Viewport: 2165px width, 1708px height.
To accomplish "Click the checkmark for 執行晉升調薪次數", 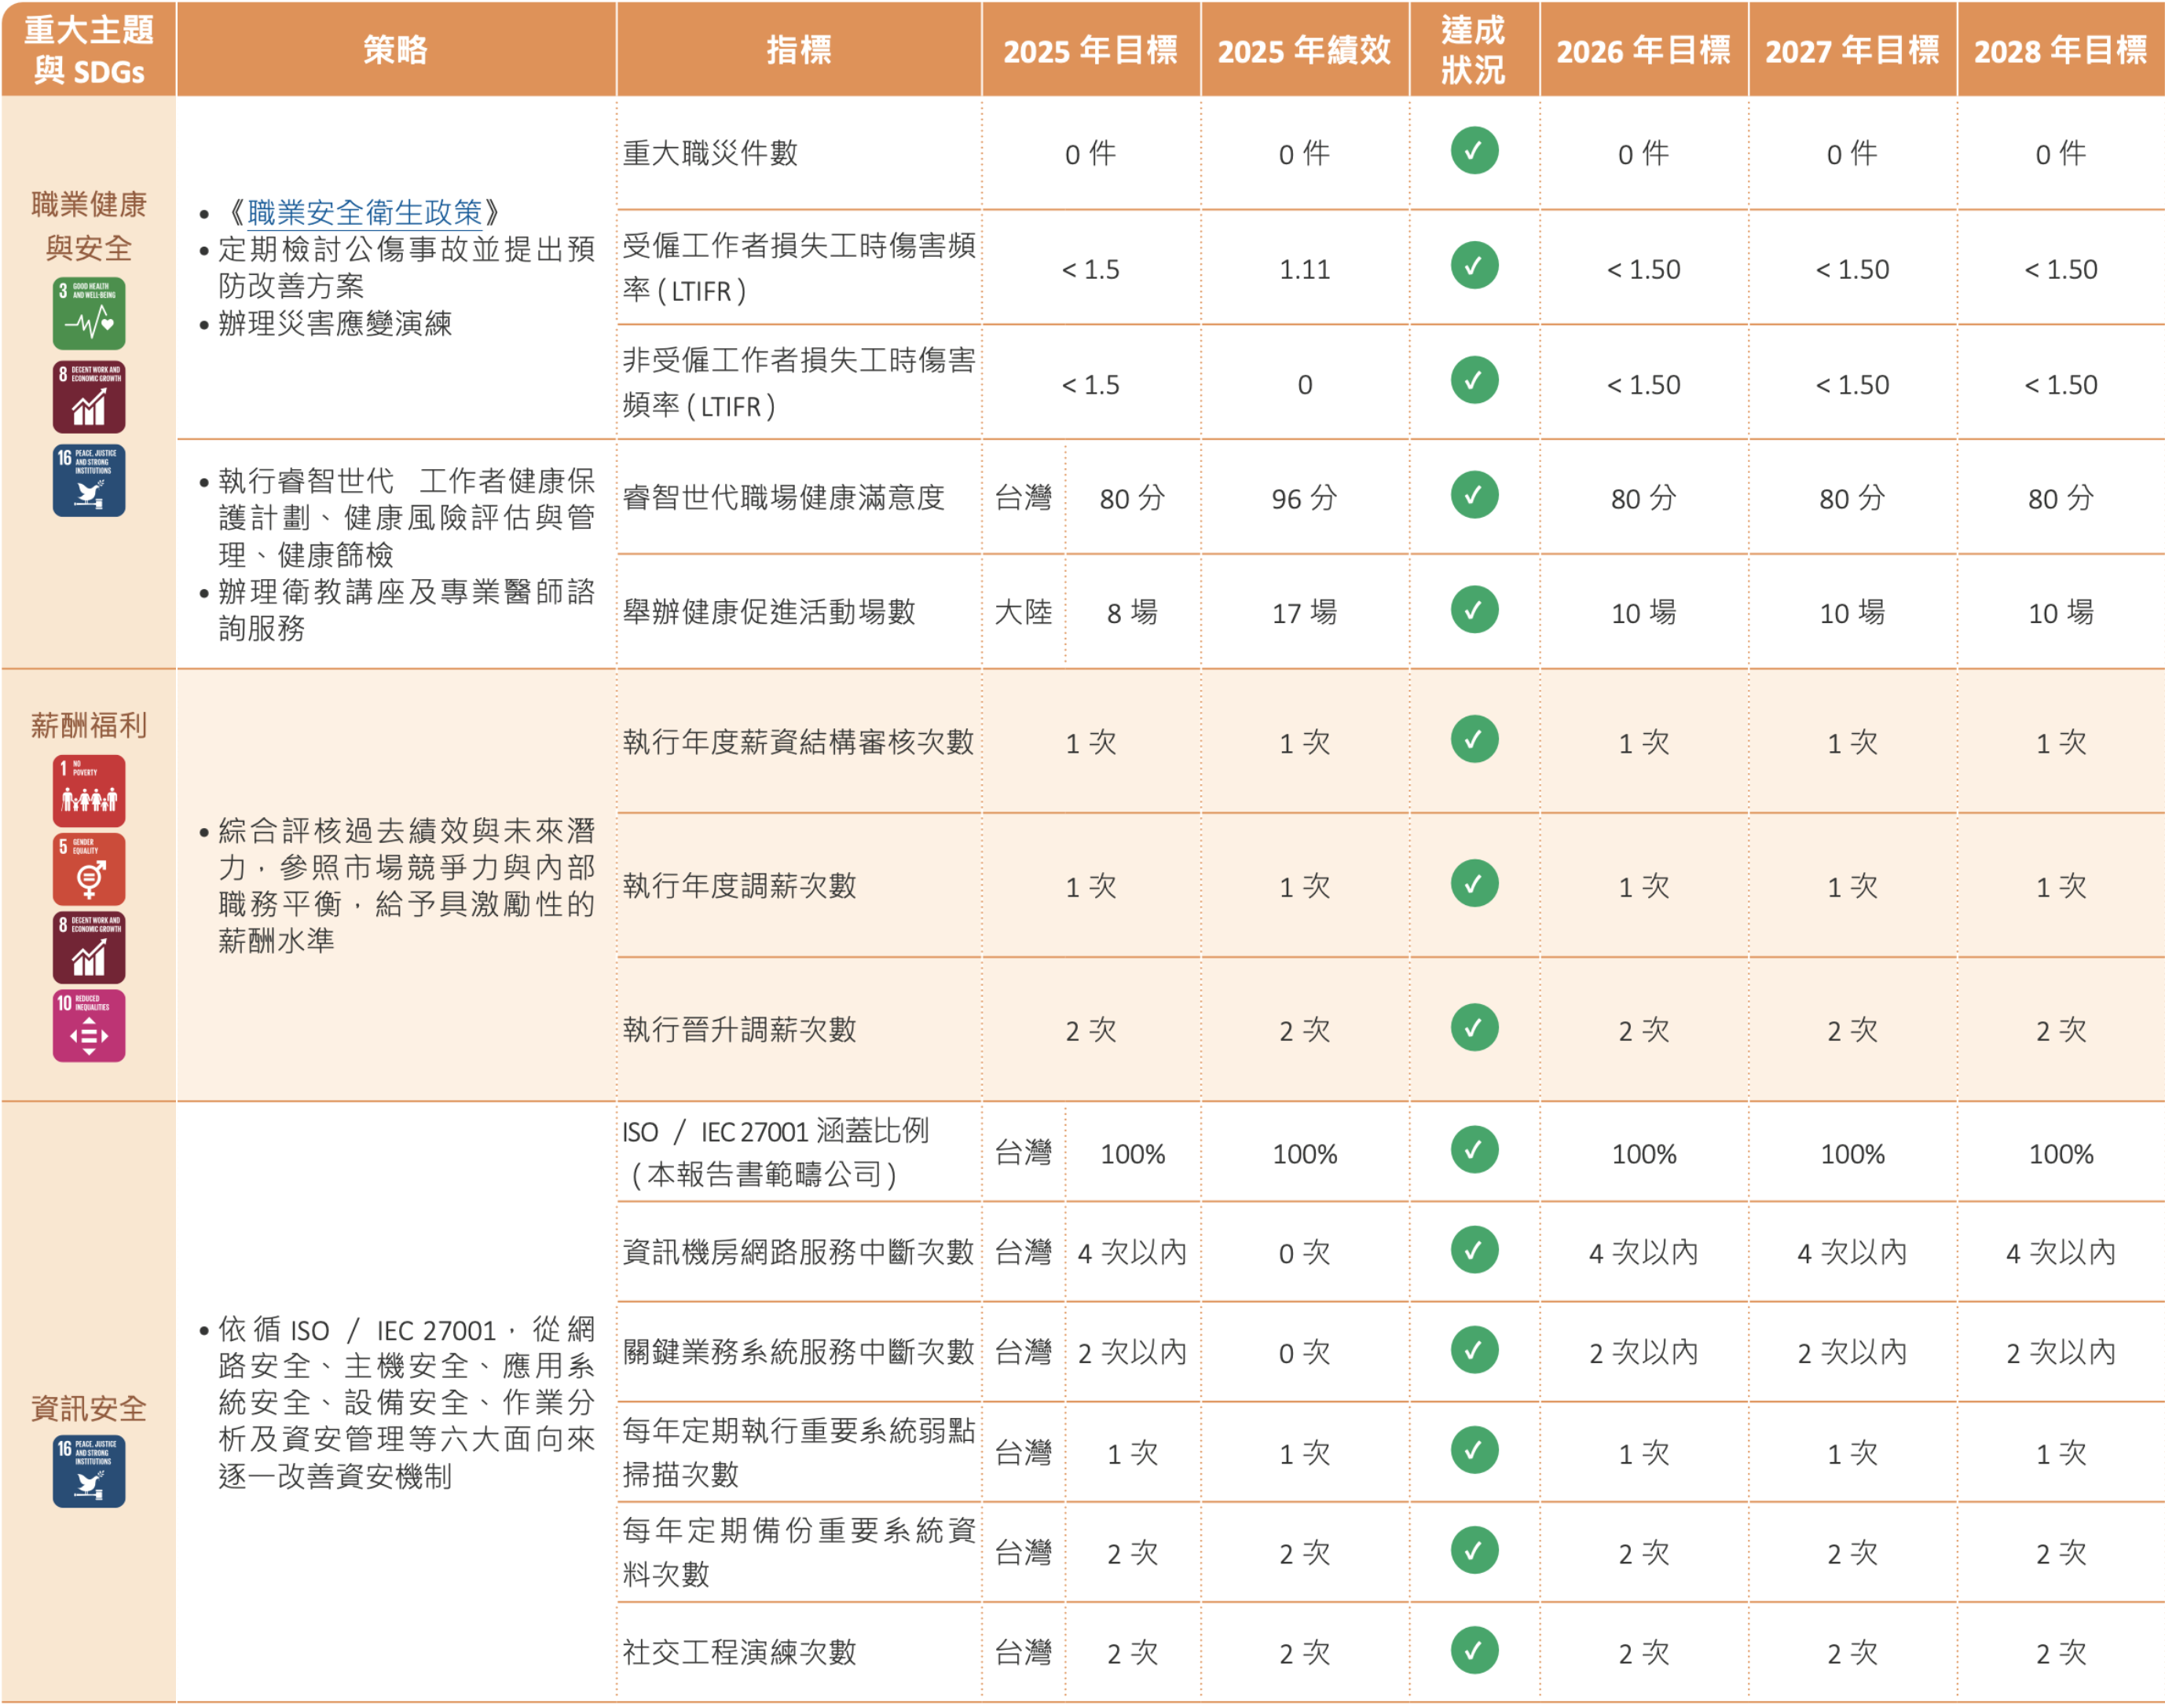I will (x=1474, y=1028).
